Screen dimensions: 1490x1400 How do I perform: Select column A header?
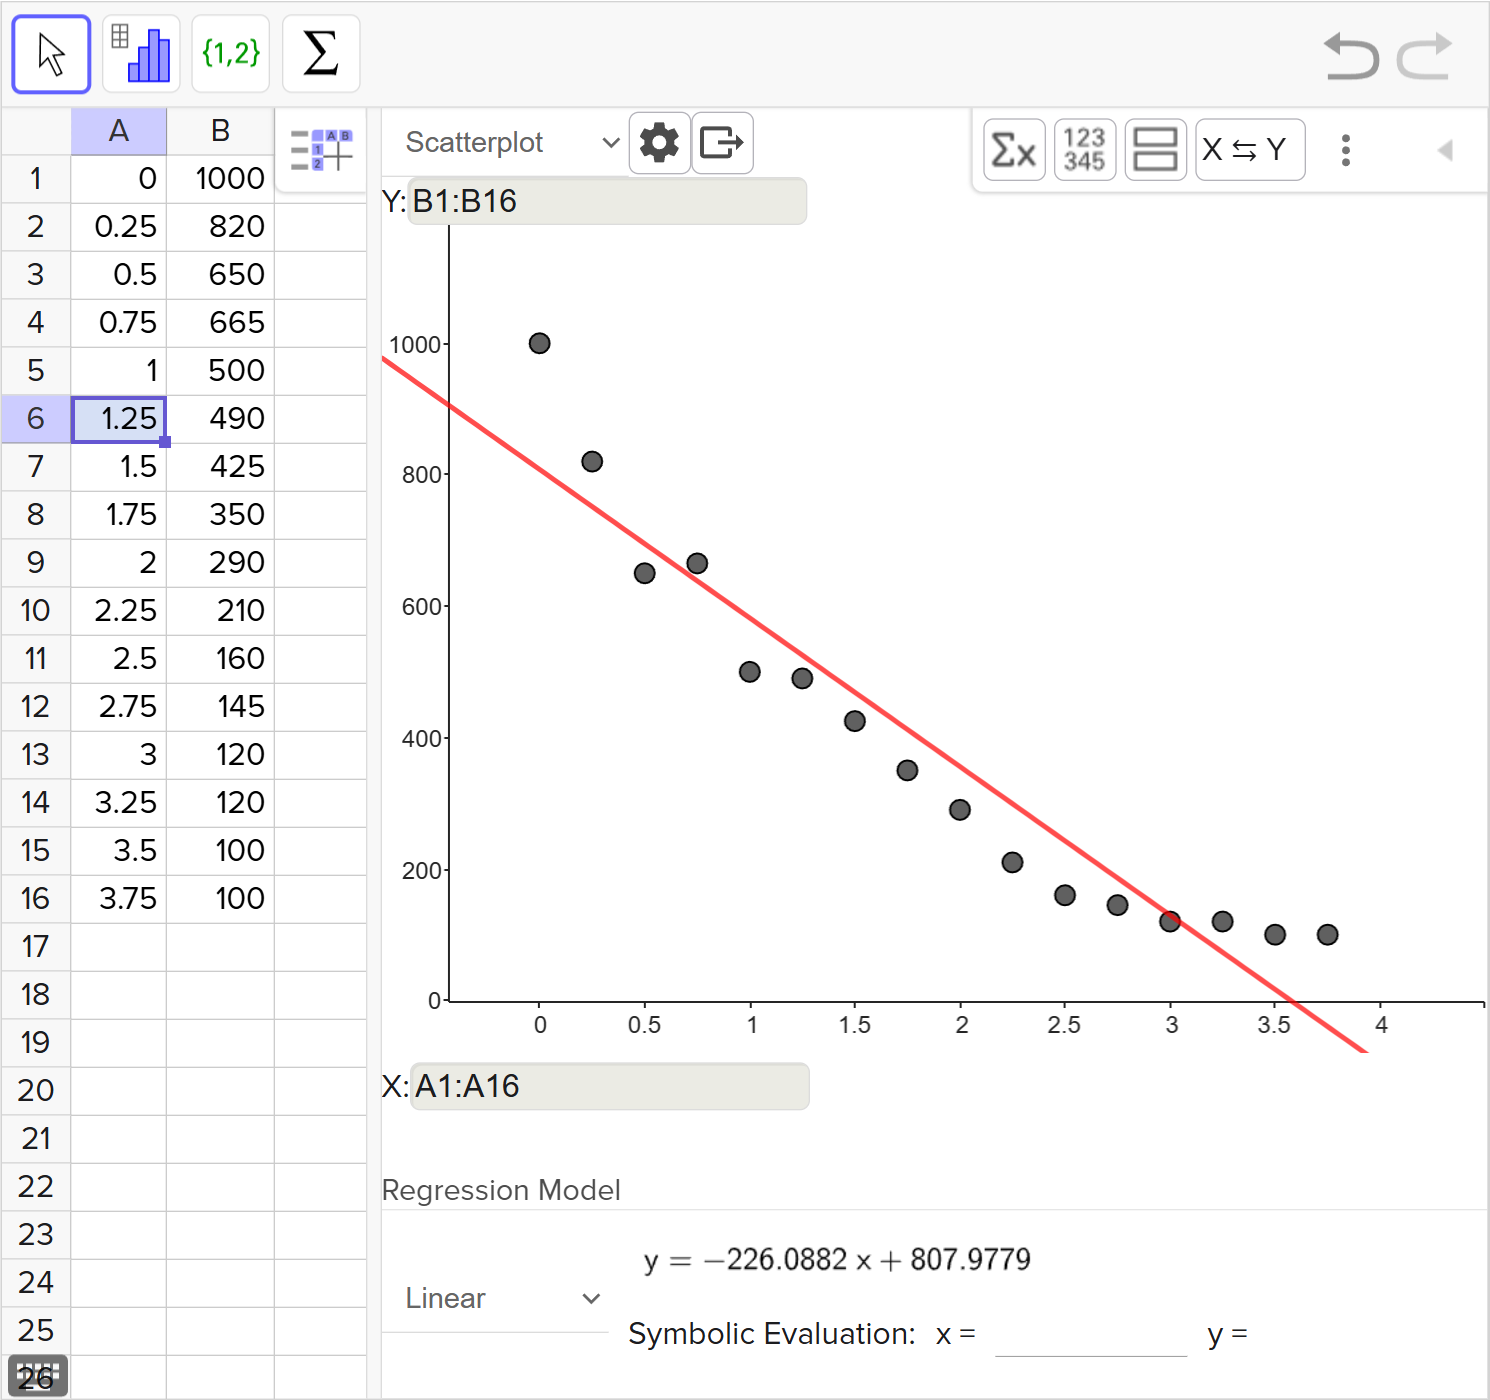118,131
